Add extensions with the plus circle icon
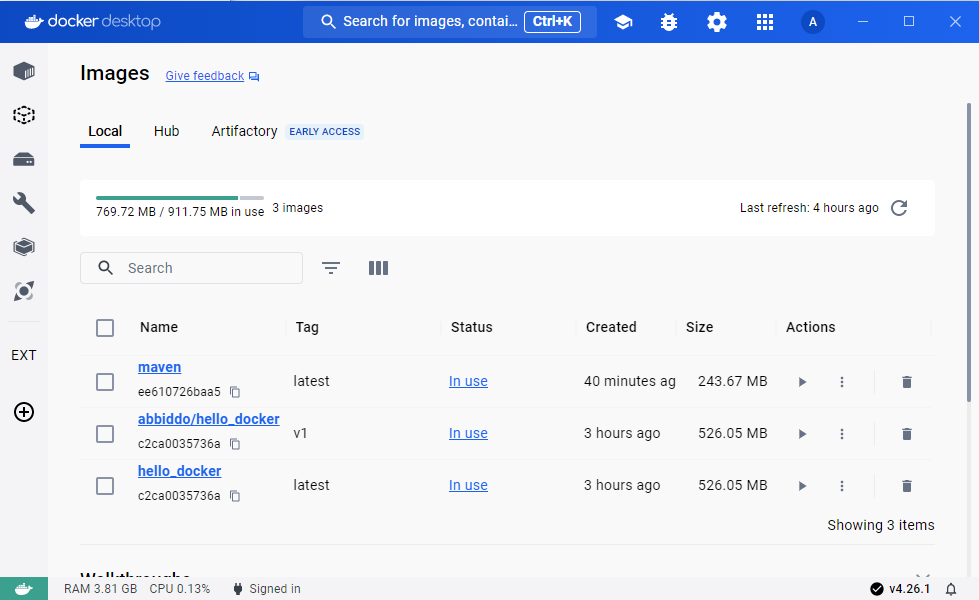This screenshot has height=600, width=979. point(24,412)
